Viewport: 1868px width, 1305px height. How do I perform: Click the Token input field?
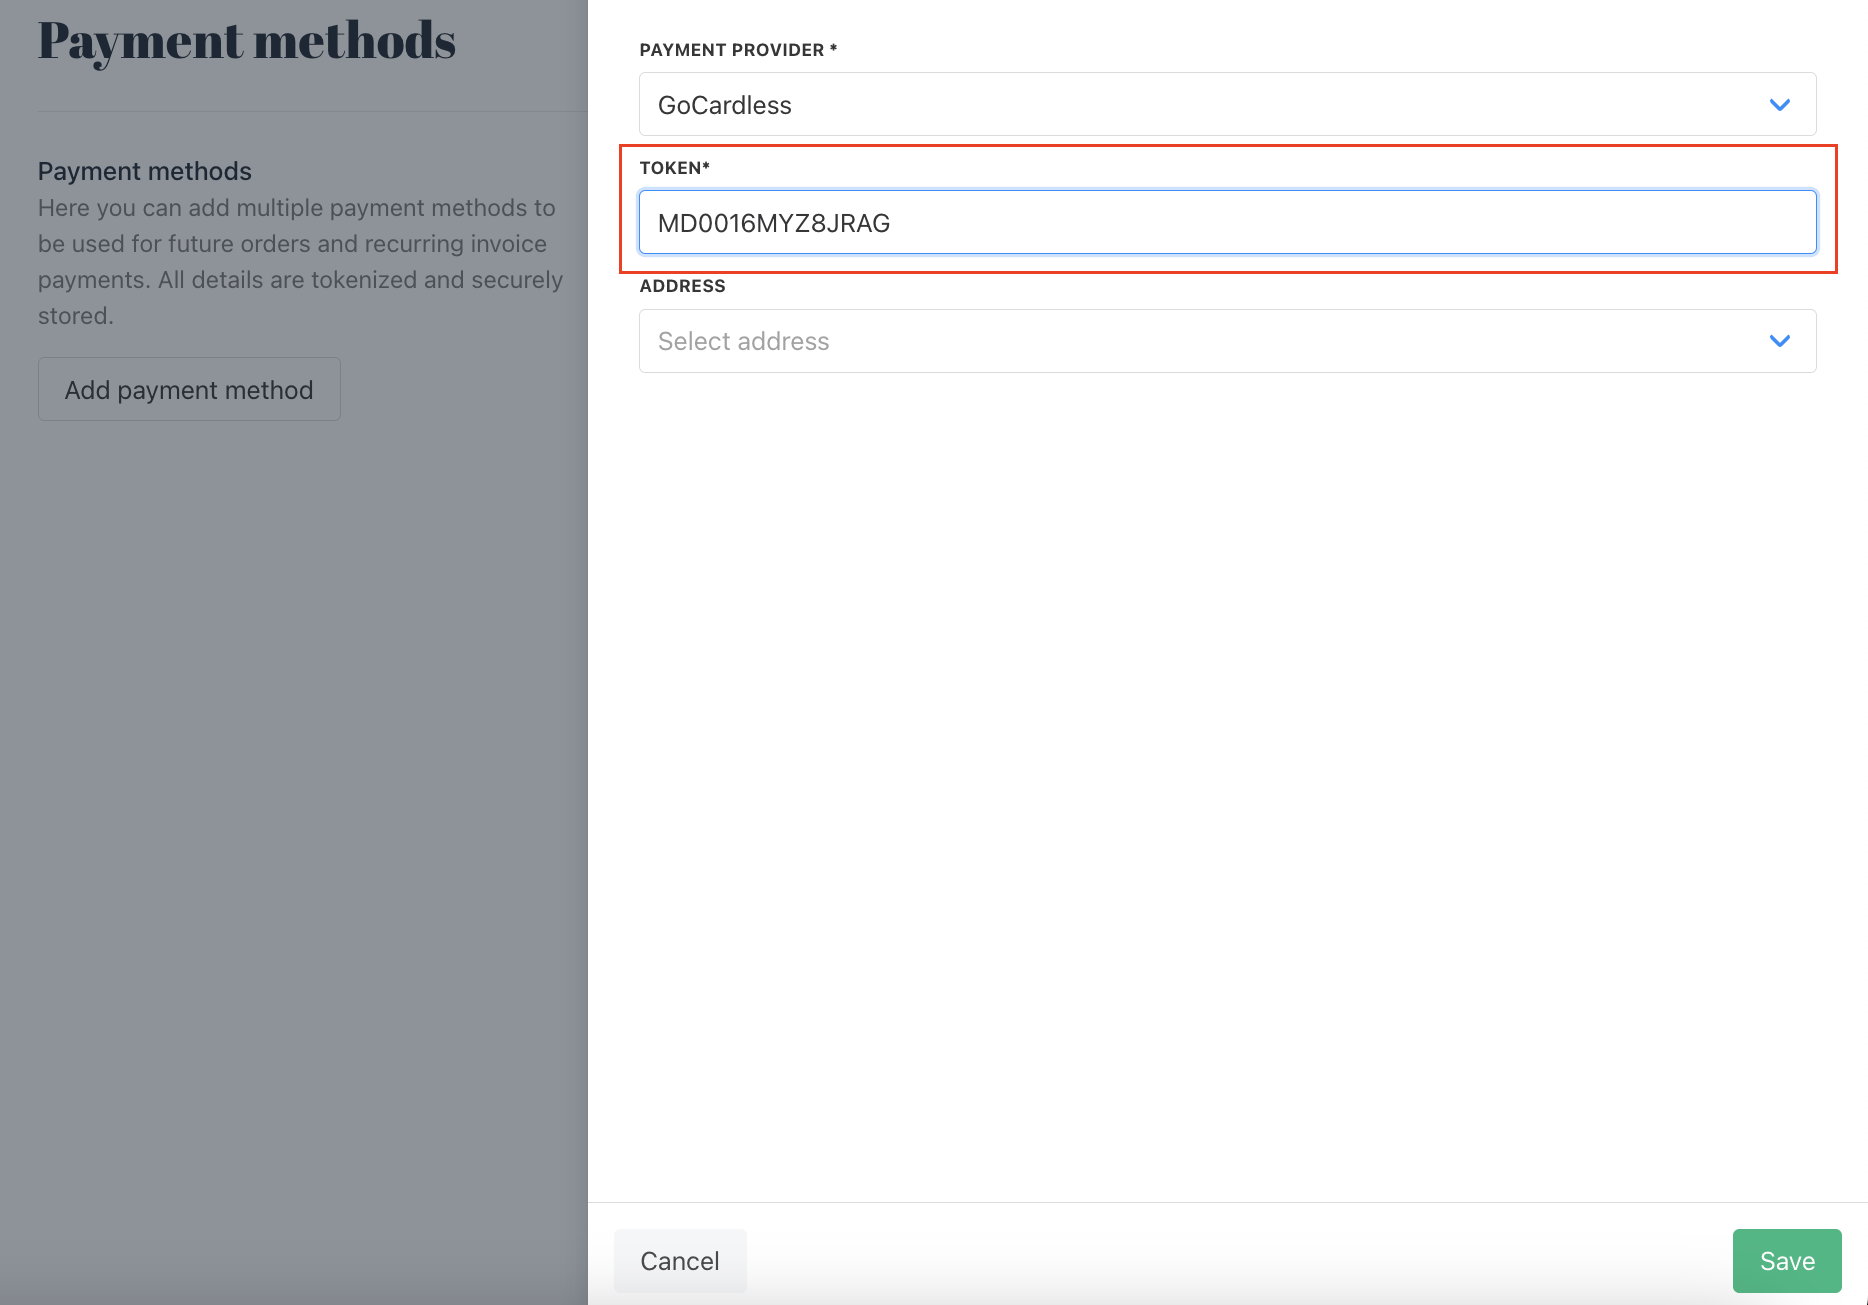pyautogui.click(x=1227, y=222)
